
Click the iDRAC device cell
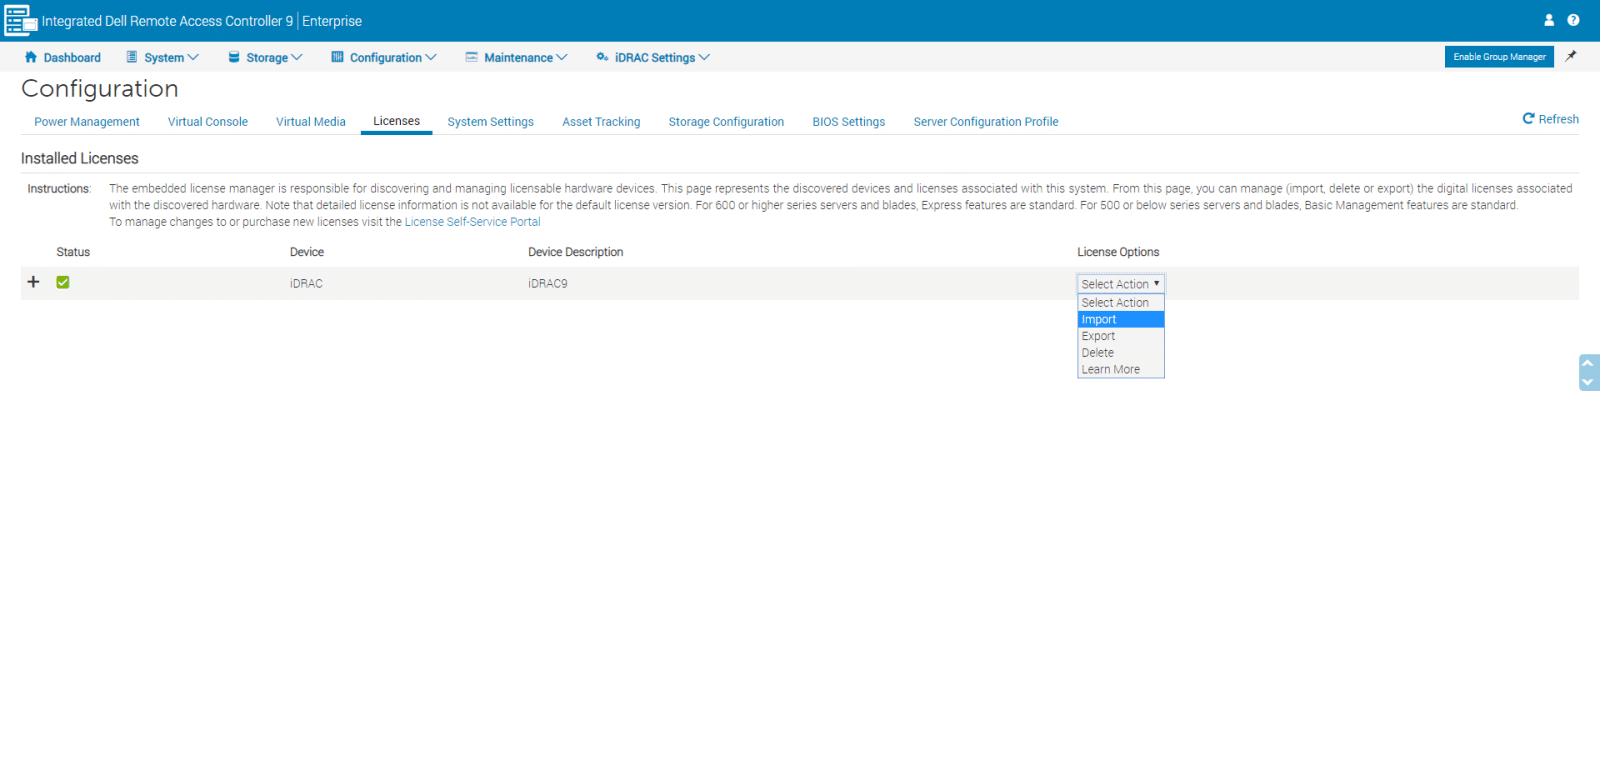point(306,284)
